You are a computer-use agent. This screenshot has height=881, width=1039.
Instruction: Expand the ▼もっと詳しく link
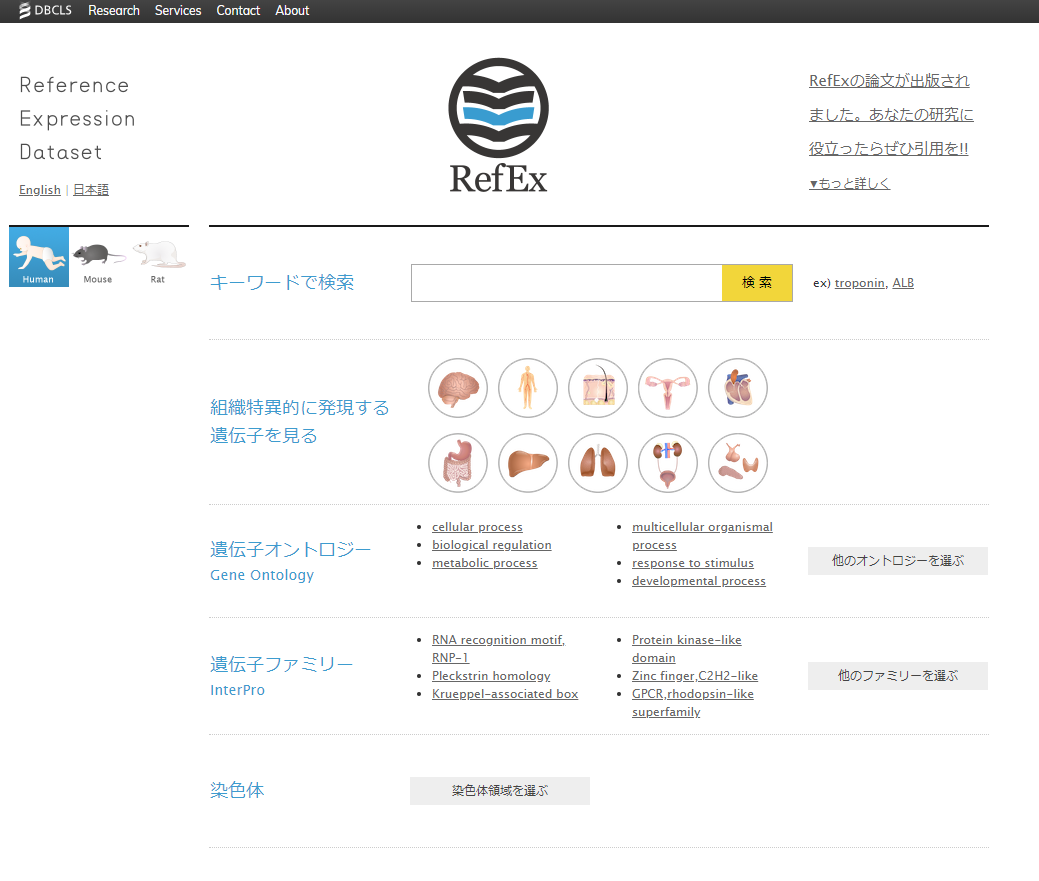(849, 184)
